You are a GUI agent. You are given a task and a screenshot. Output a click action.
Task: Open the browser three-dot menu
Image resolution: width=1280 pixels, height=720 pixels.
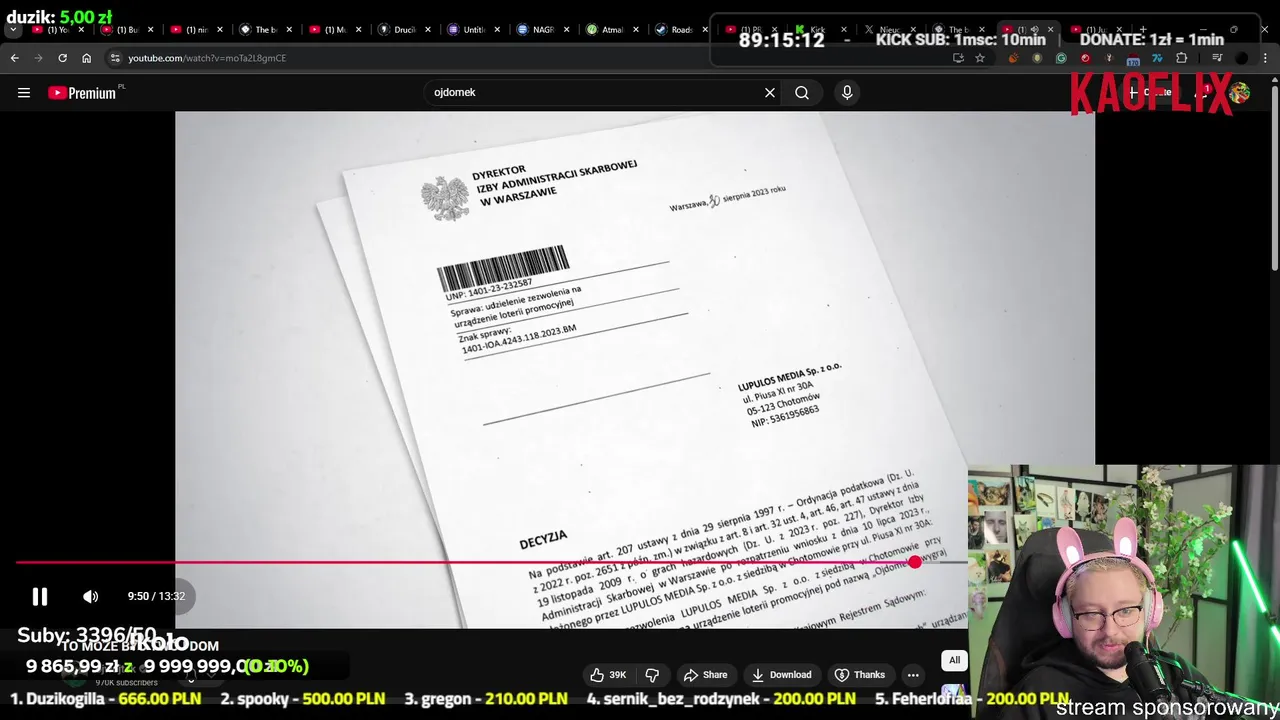point(1265,58)
